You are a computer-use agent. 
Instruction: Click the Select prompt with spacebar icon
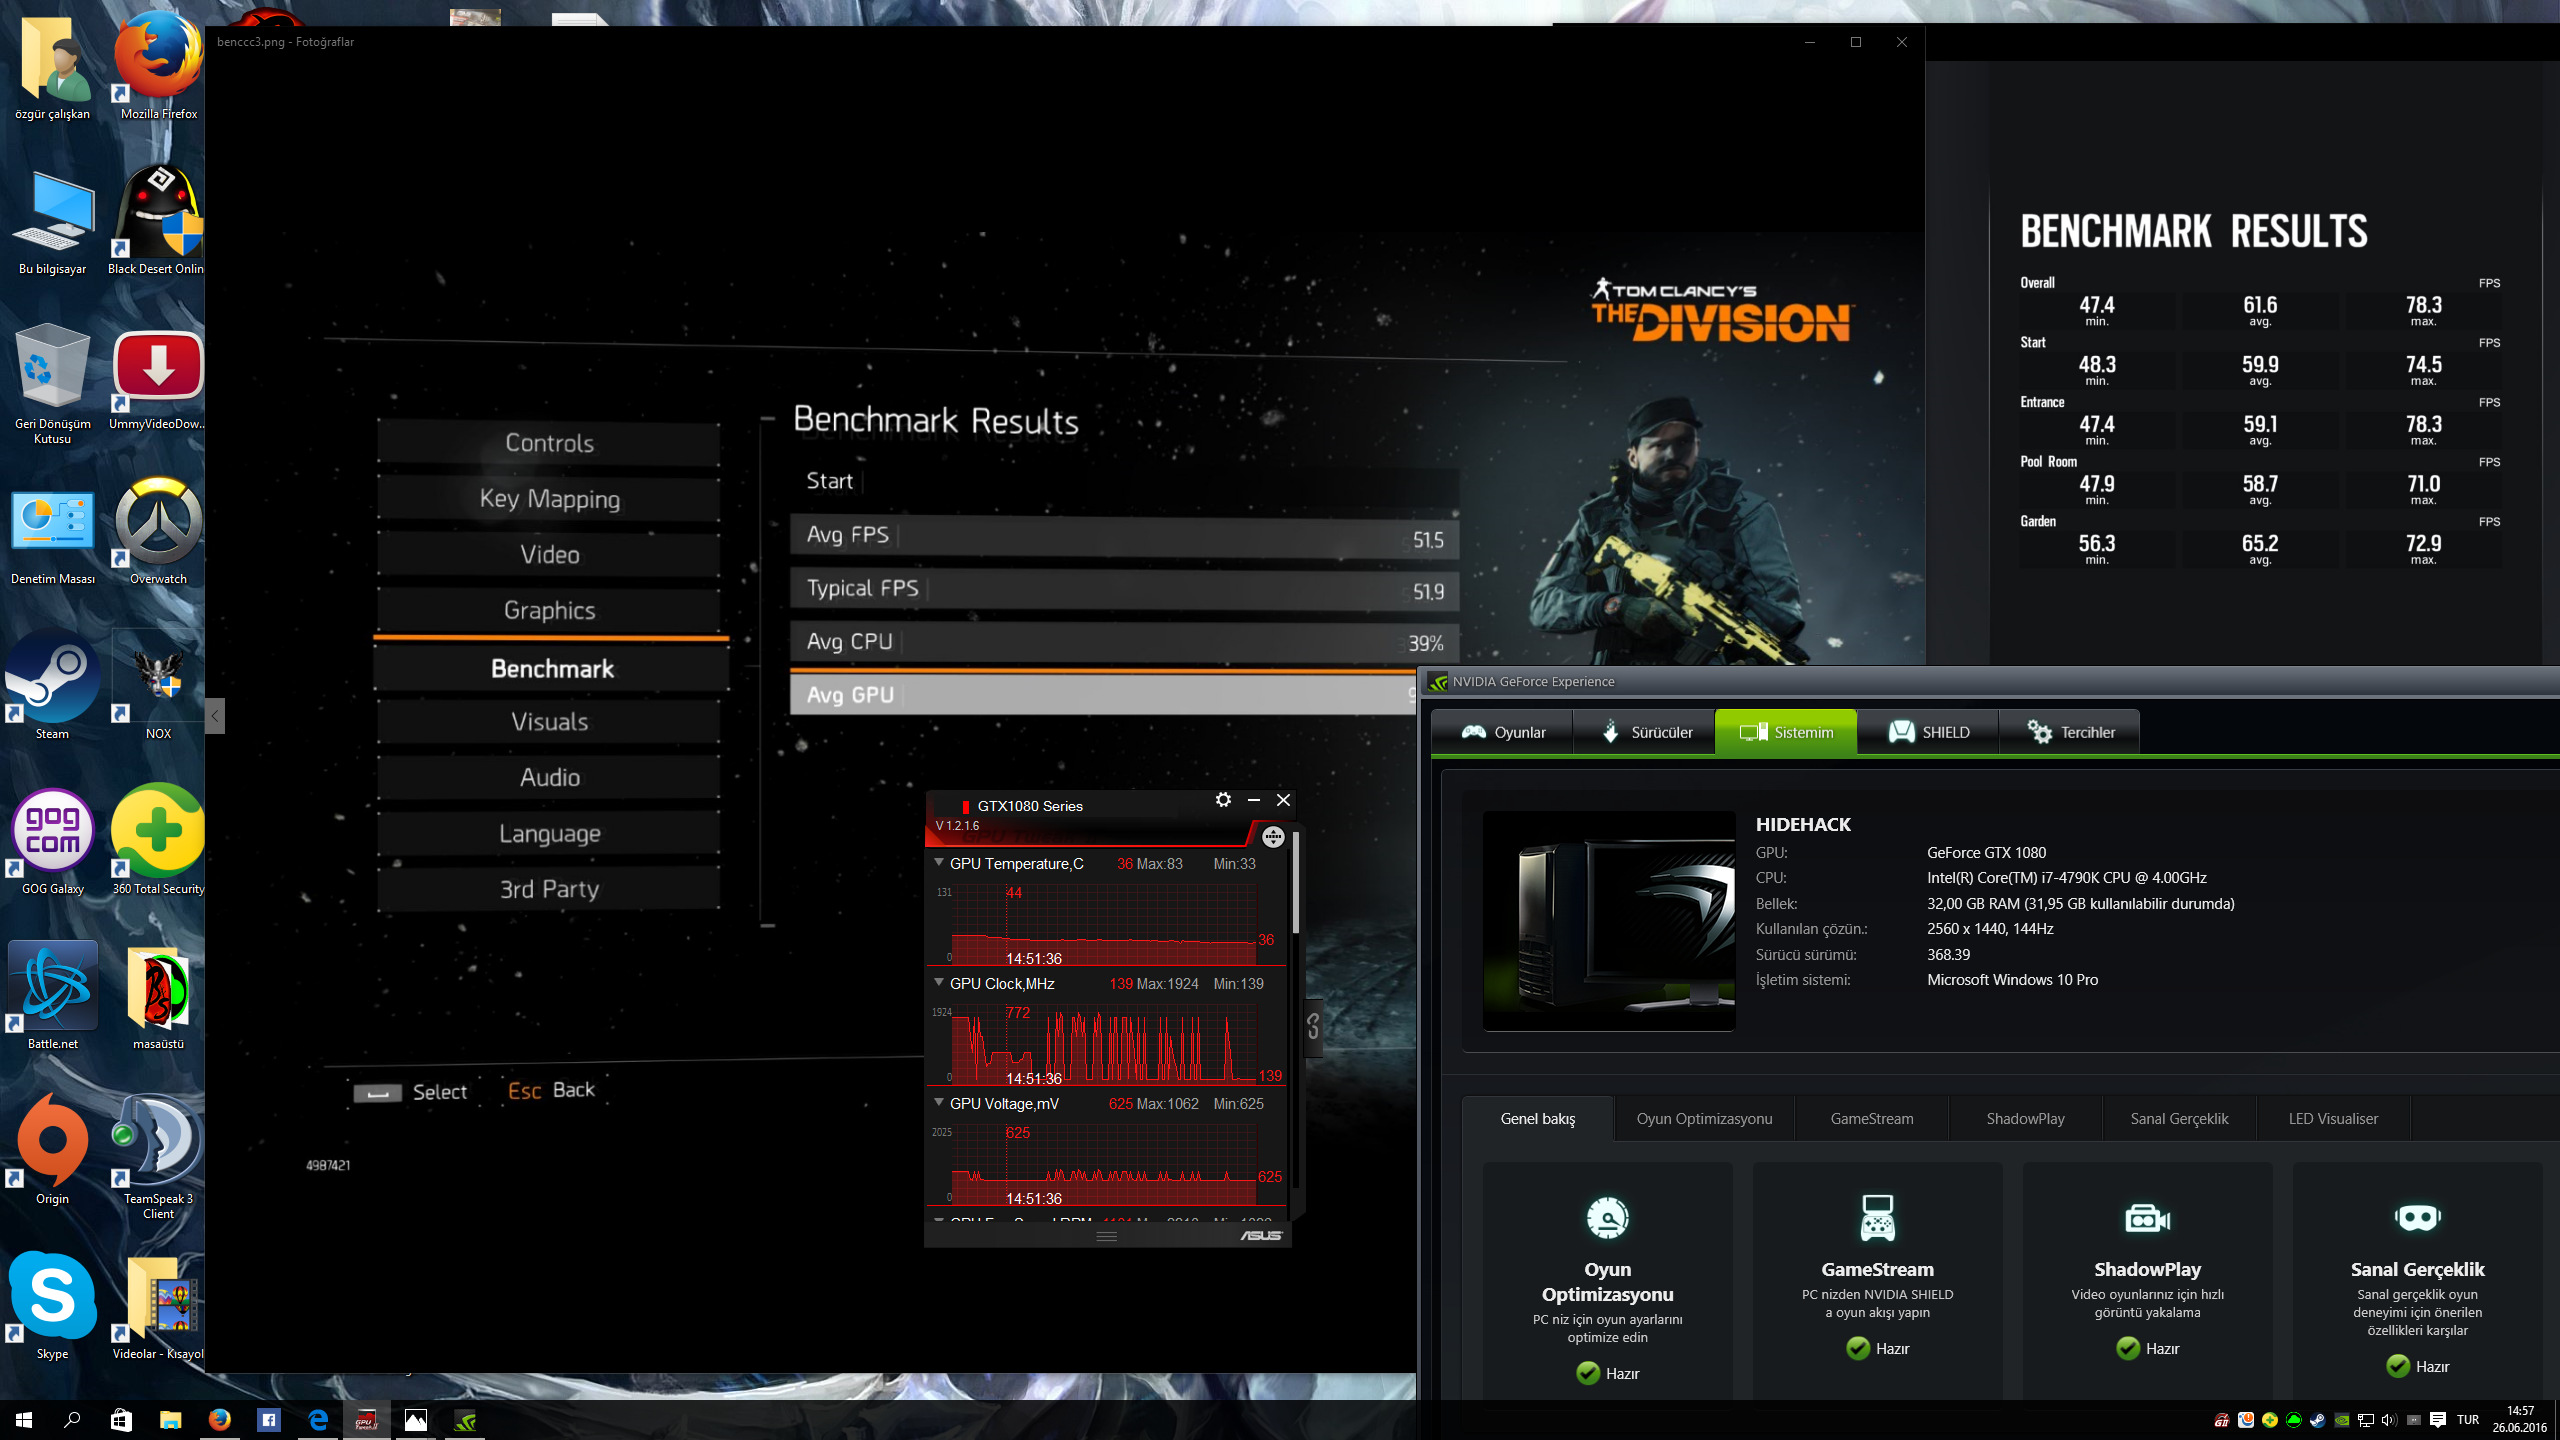[x=410, y=1092]
